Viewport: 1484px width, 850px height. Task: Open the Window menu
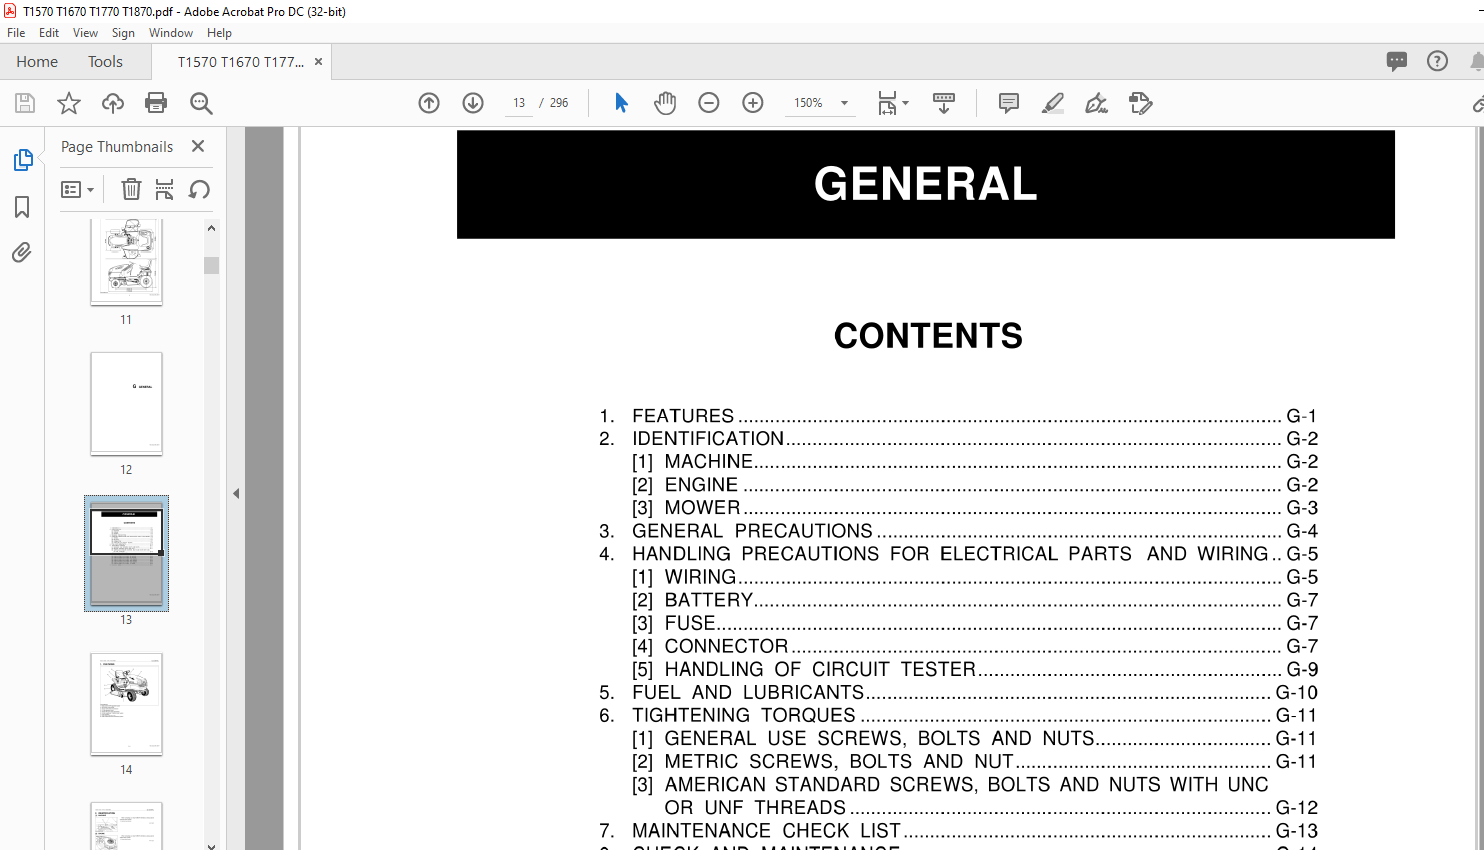[x=171, y=33]
